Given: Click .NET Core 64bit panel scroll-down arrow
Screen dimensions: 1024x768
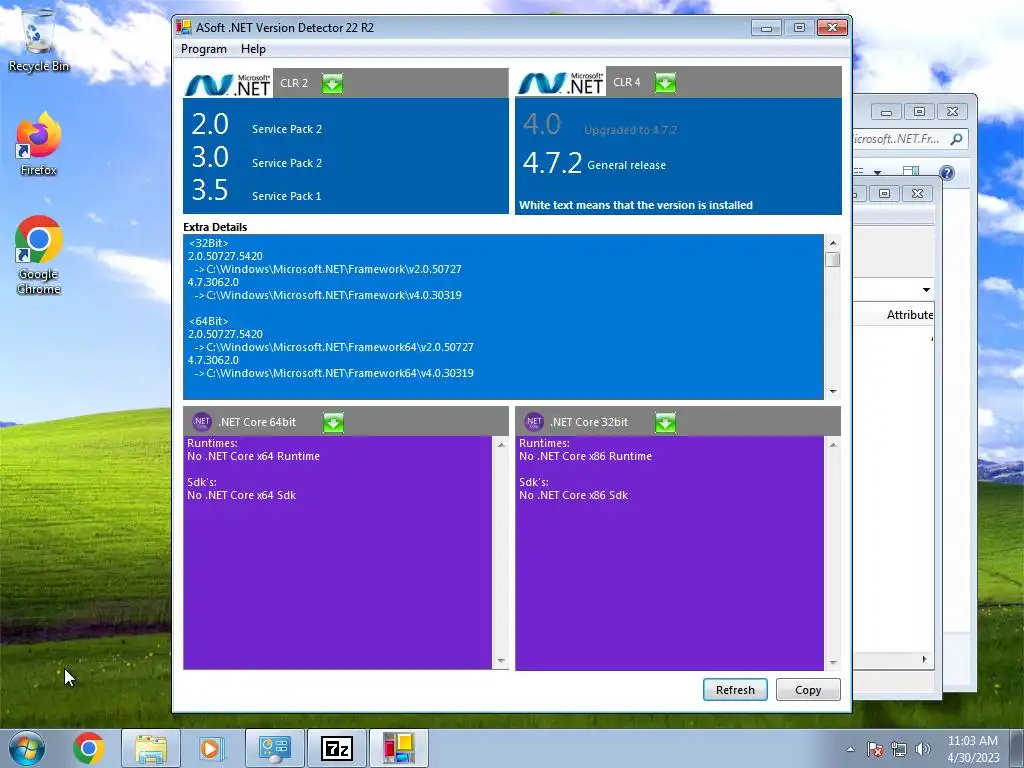Looking at the screenshot, I should coord(501,661).
